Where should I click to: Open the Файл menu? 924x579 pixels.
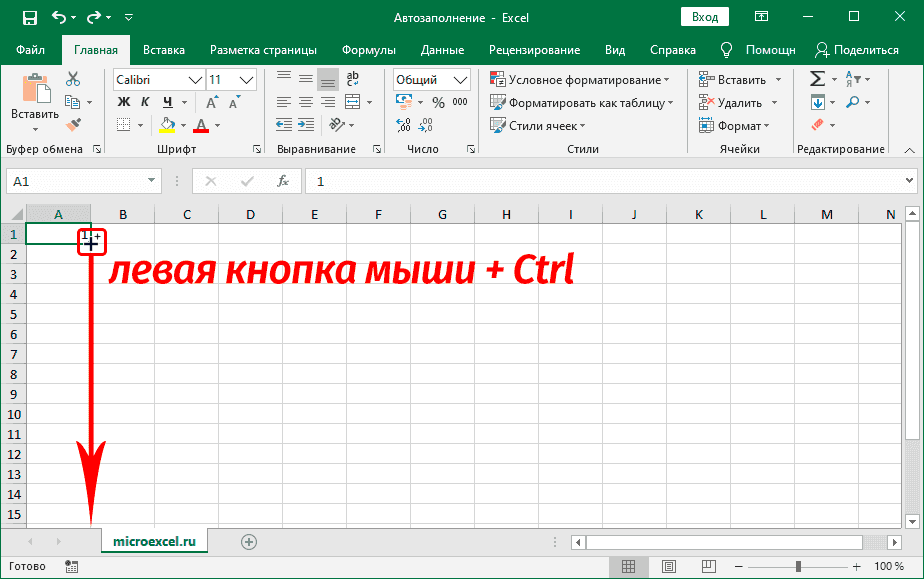tap(30, 49)
